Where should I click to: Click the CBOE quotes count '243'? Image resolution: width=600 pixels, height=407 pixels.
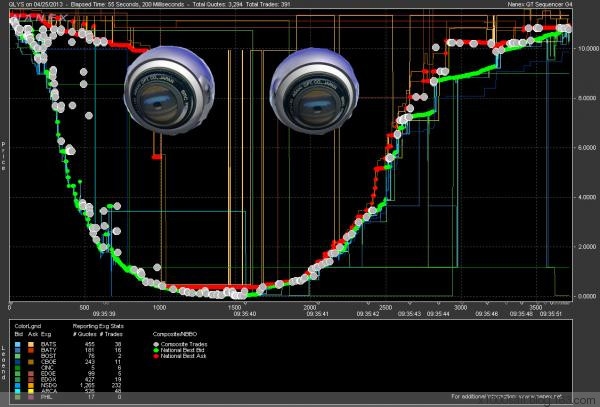pos(89,362)
